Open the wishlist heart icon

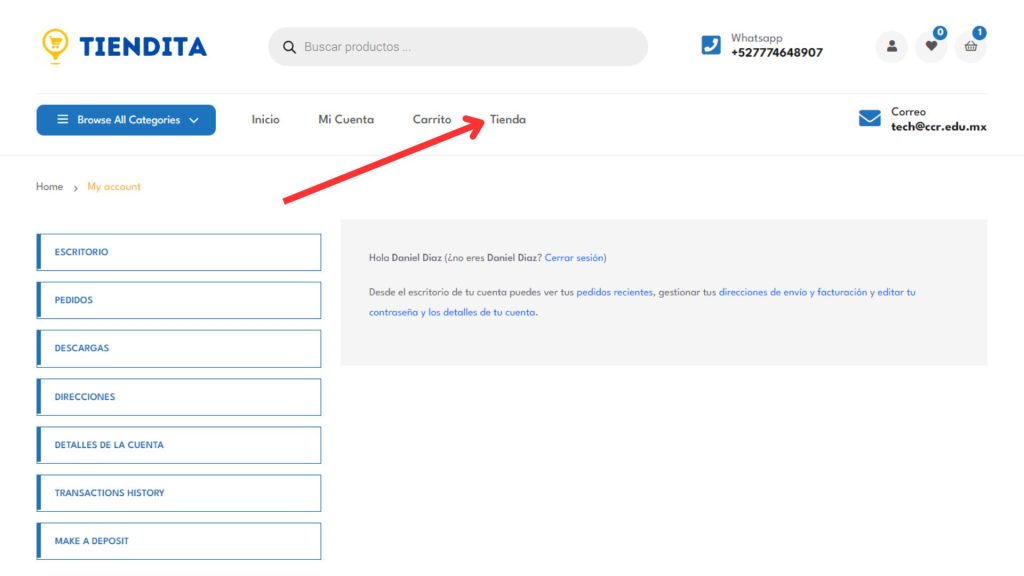click(x=931, y=46)
